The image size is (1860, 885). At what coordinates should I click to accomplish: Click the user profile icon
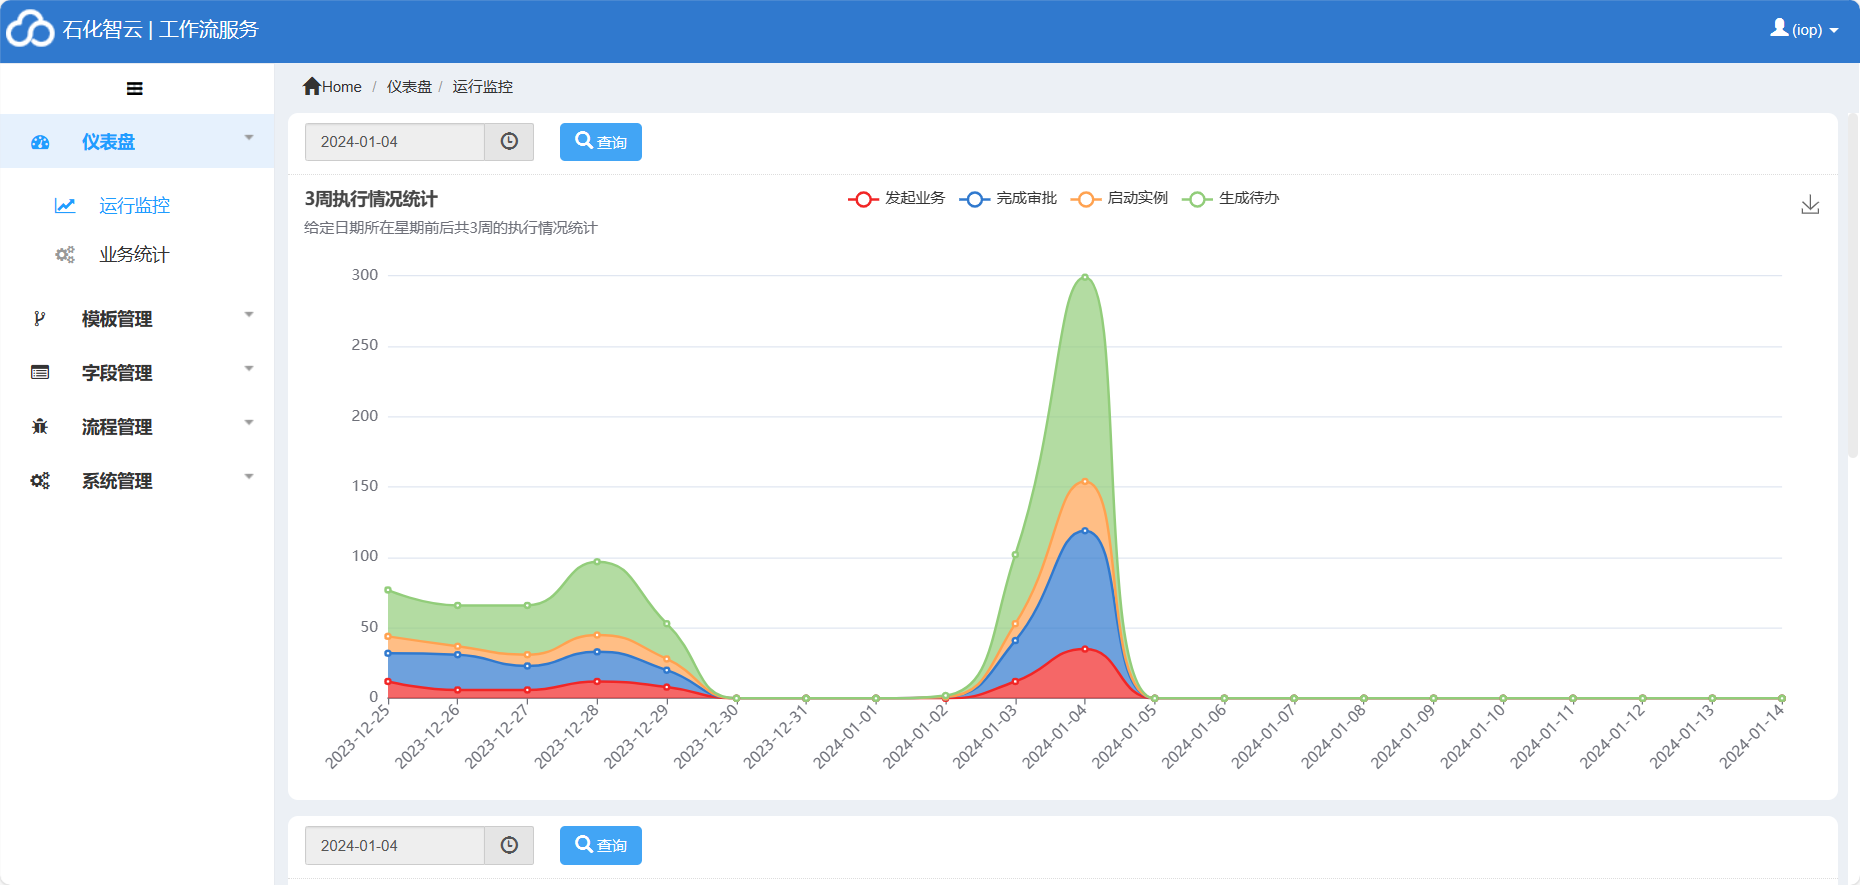pos(1779,28)
